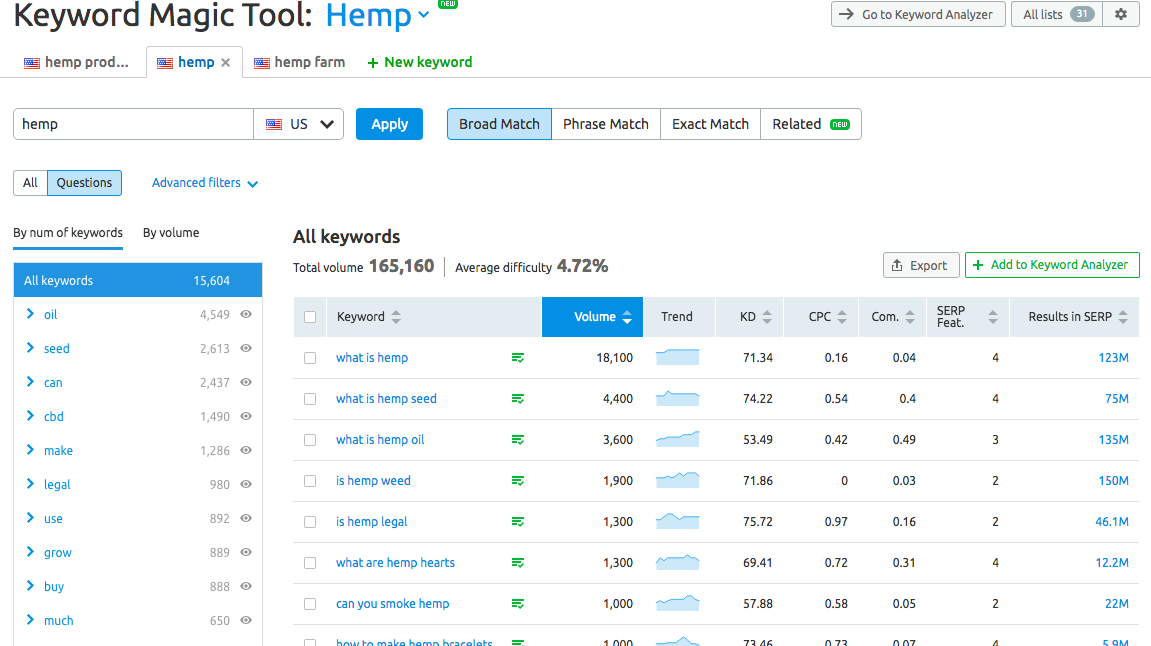Image resolution: width=1151 pixels, height=646 pixels.
Task: Click SERP icon for 'what are hemp hearts'
Action: coord(518,563)
